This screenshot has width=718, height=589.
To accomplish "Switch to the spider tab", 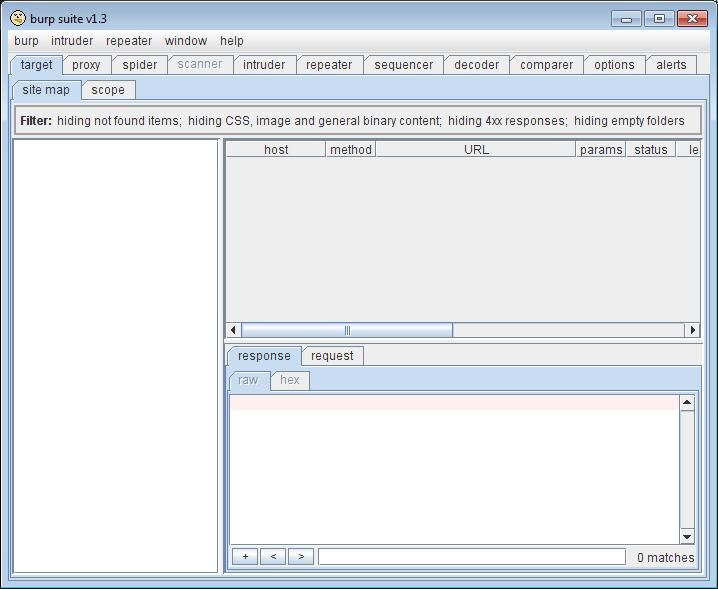I will (140, 65).
